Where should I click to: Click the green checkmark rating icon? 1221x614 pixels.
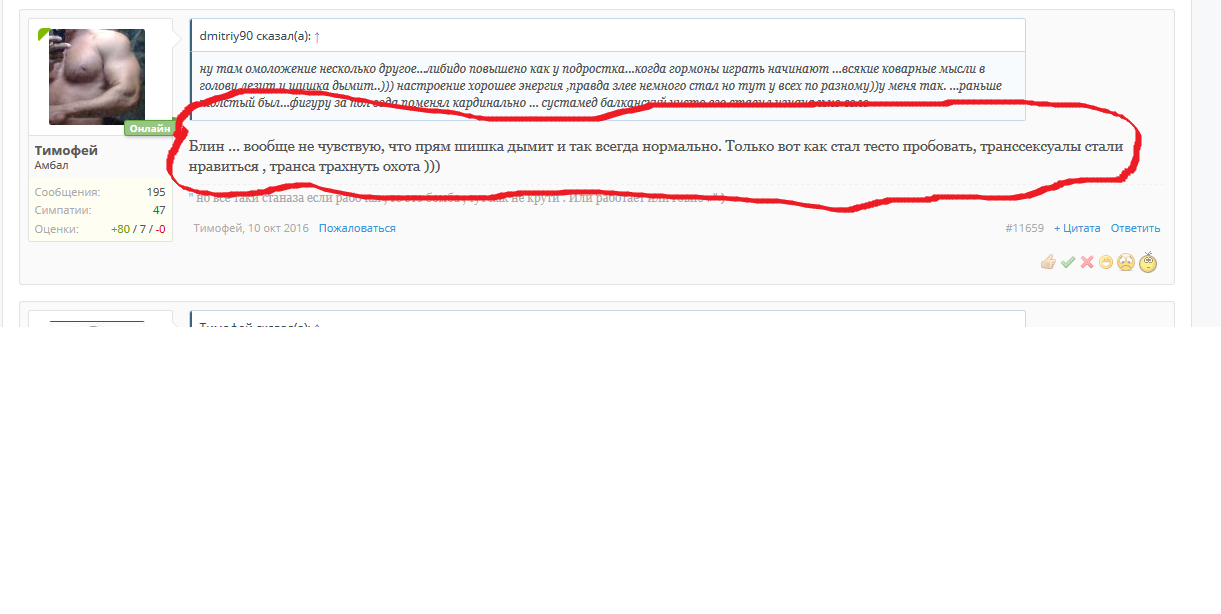click(1068, 263)
